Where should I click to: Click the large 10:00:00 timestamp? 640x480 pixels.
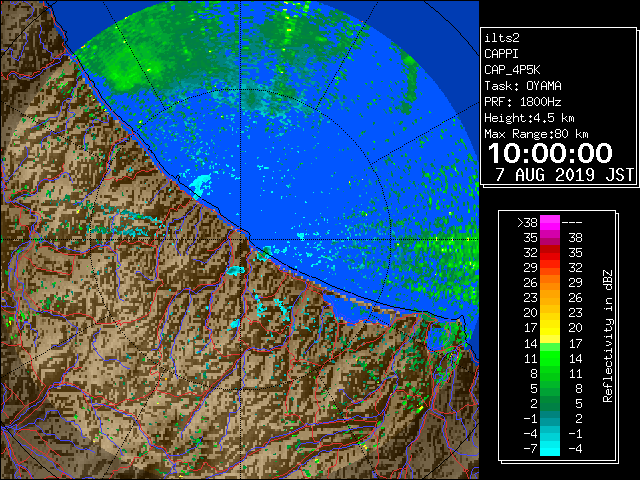pyautogui.click(x=550, y=153)
